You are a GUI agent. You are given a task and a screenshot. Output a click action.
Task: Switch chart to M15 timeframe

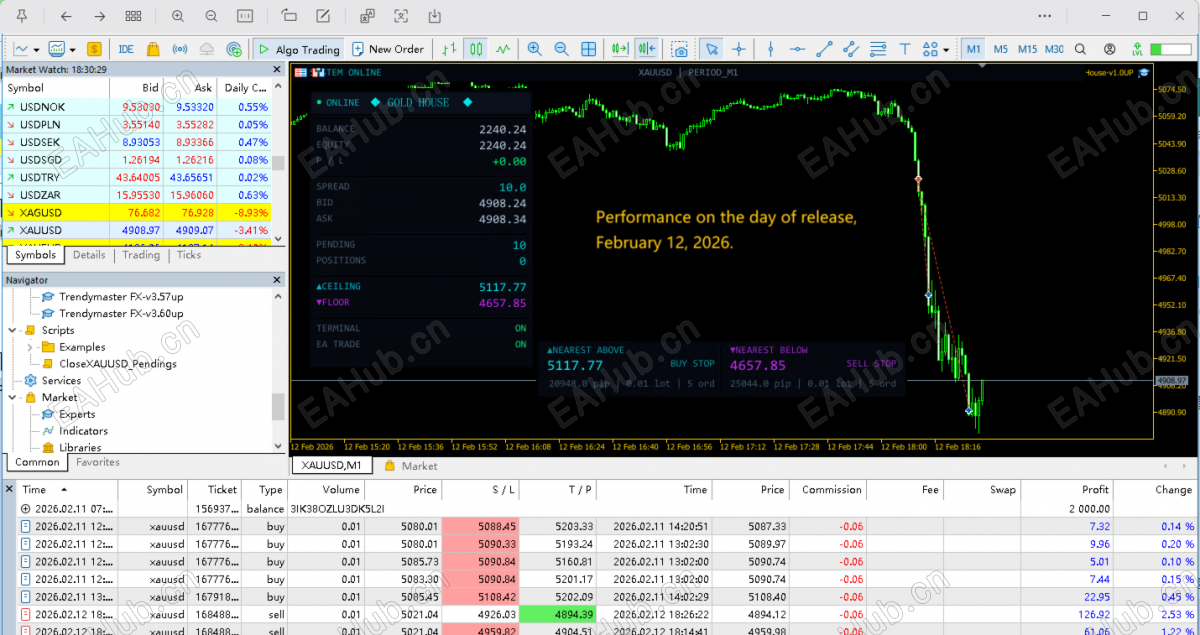coord(1028,49)
